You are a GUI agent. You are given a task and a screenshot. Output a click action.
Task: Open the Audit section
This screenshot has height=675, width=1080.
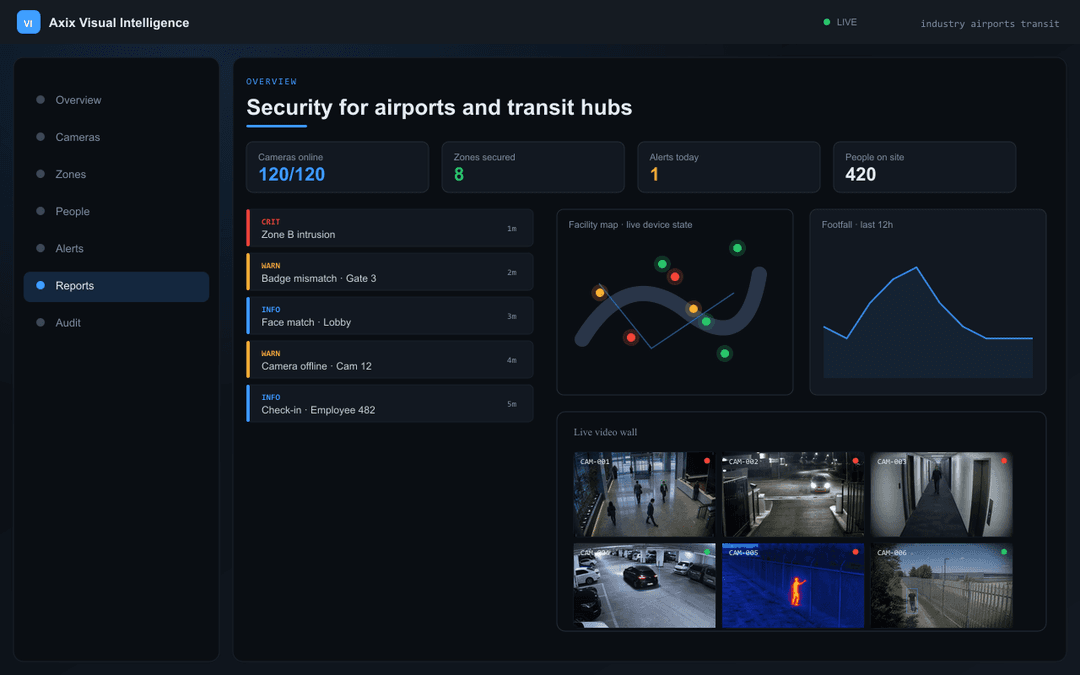point(116,323)
